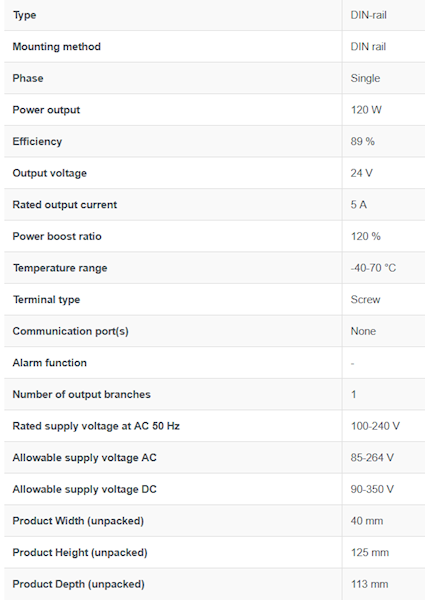Select the Communication port(s) label

coord(70,331)
